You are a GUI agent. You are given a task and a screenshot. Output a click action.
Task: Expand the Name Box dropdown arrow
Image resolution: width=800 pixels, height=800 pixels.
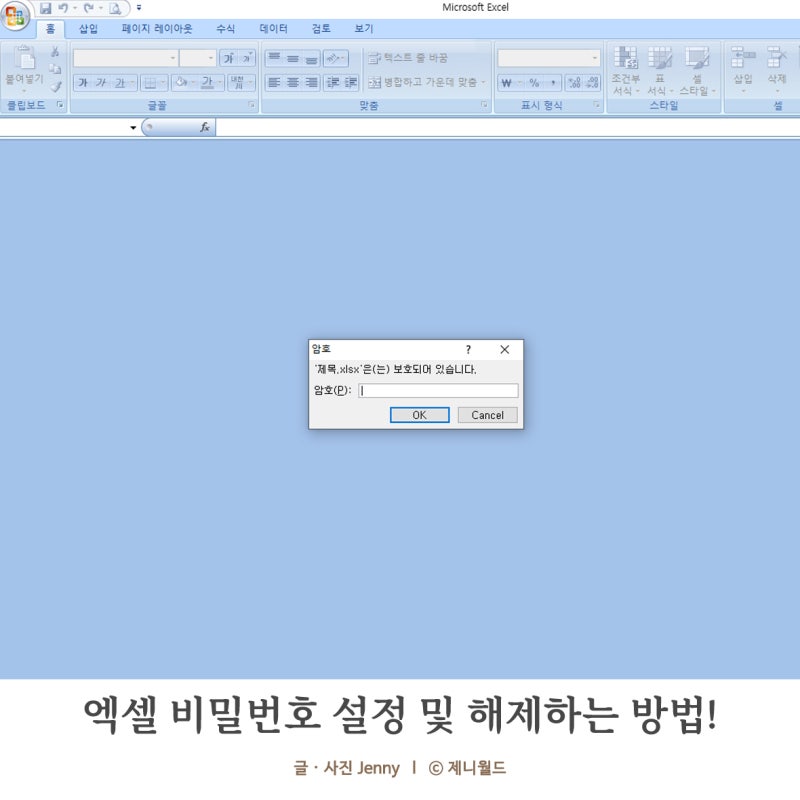coord(133,127)
